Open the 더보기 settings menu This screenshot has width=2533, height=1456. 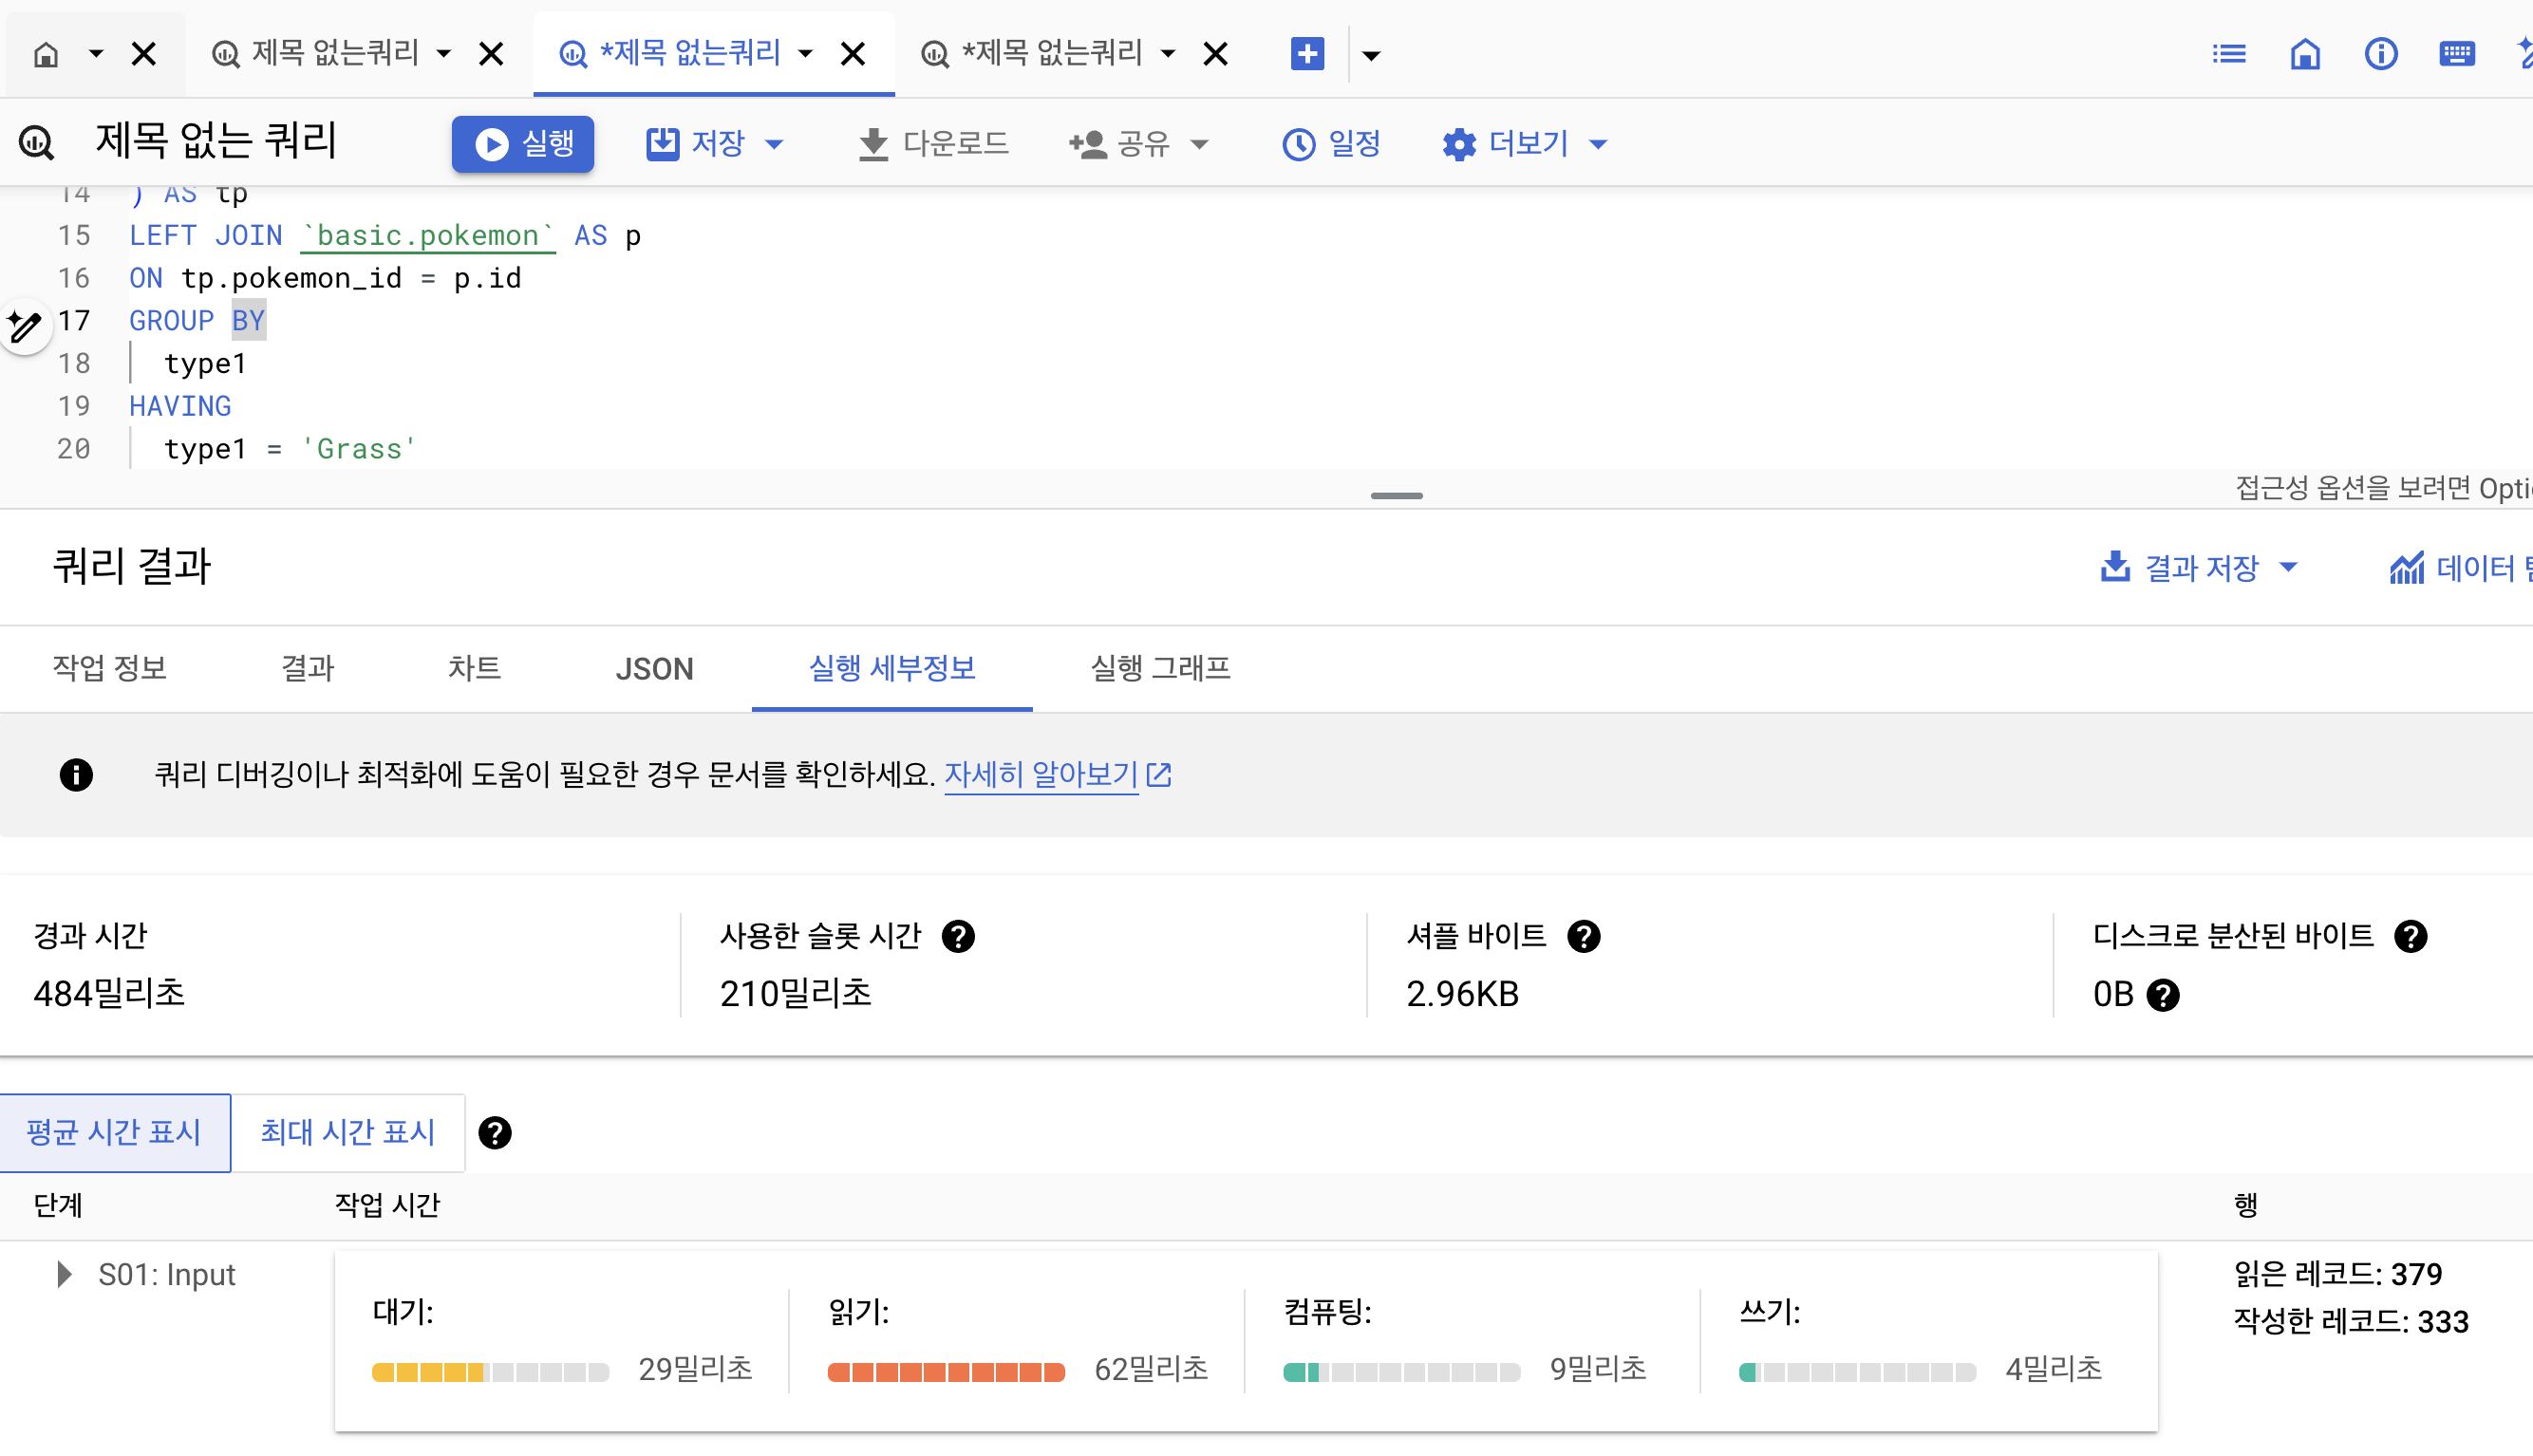[1524, 144]
